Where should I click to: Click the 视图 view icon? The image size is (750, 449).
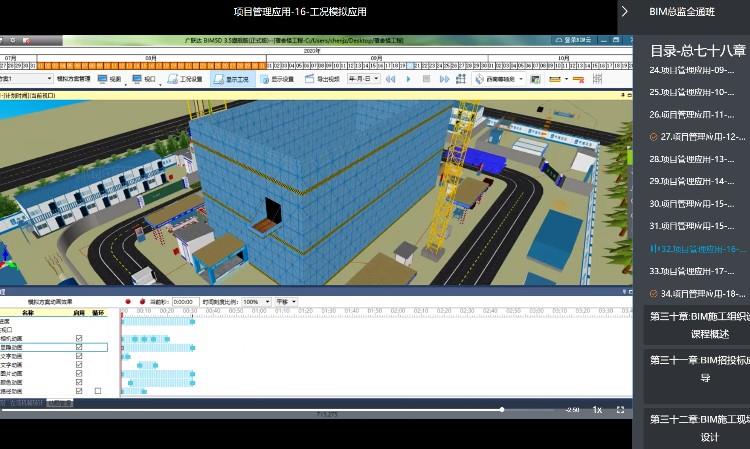110,78
